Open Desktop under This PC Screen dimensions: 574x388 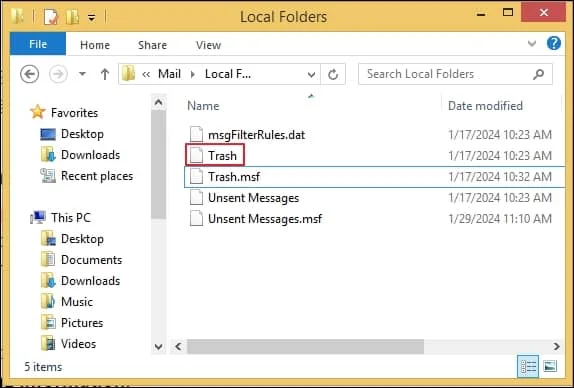click(x=82, y=239)
